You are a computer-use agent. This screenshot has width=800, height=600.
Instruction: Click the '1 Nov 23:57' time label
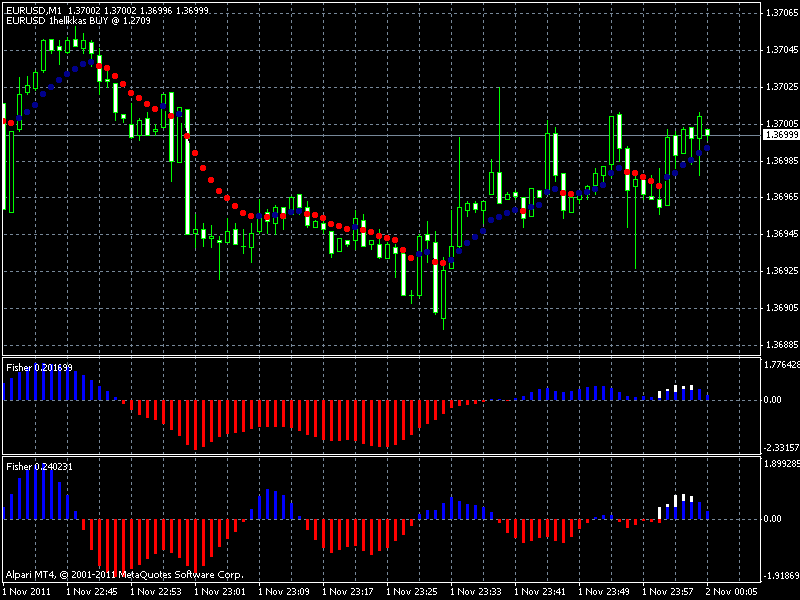[668, 592]
